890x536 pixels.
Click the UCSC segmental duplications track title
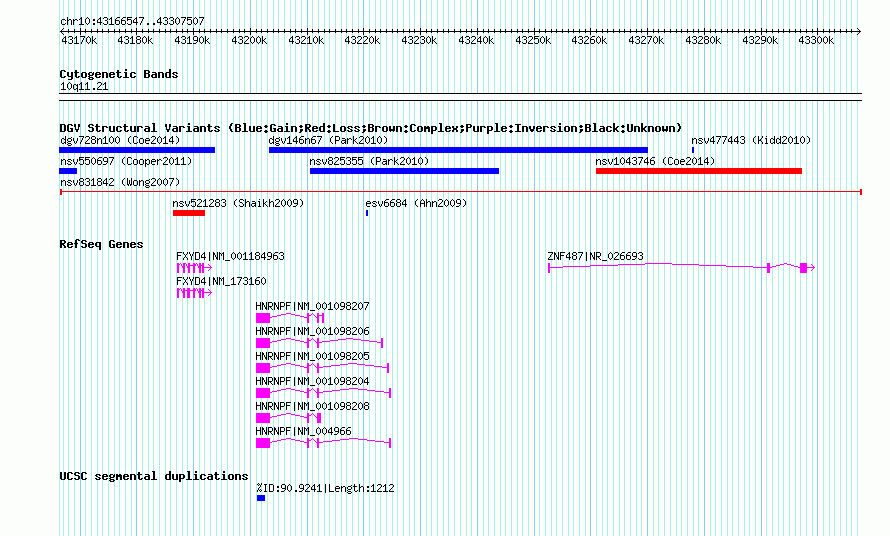click(154, 476)
